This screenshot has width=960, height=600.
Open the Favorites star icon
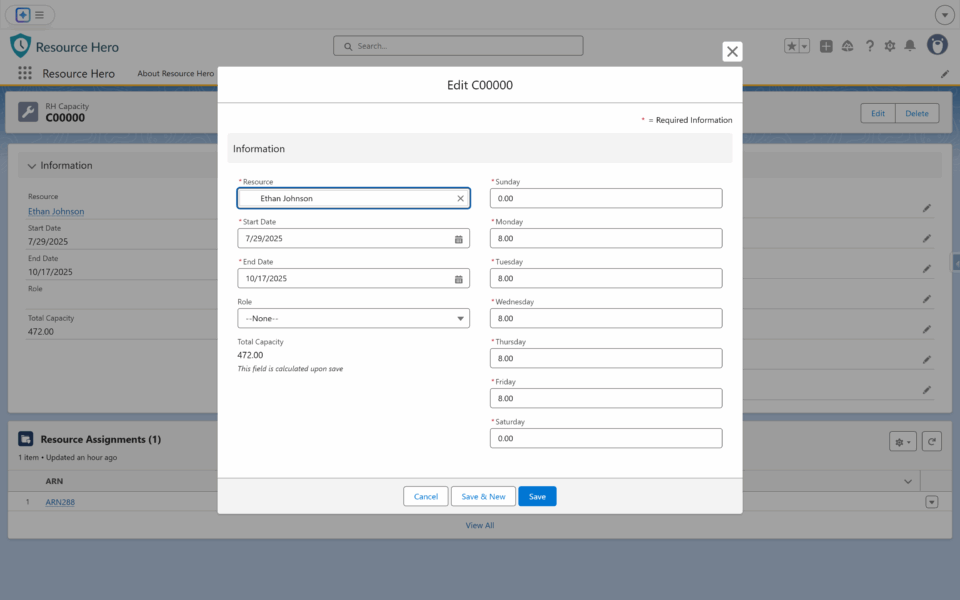click(x=792, y=46)
